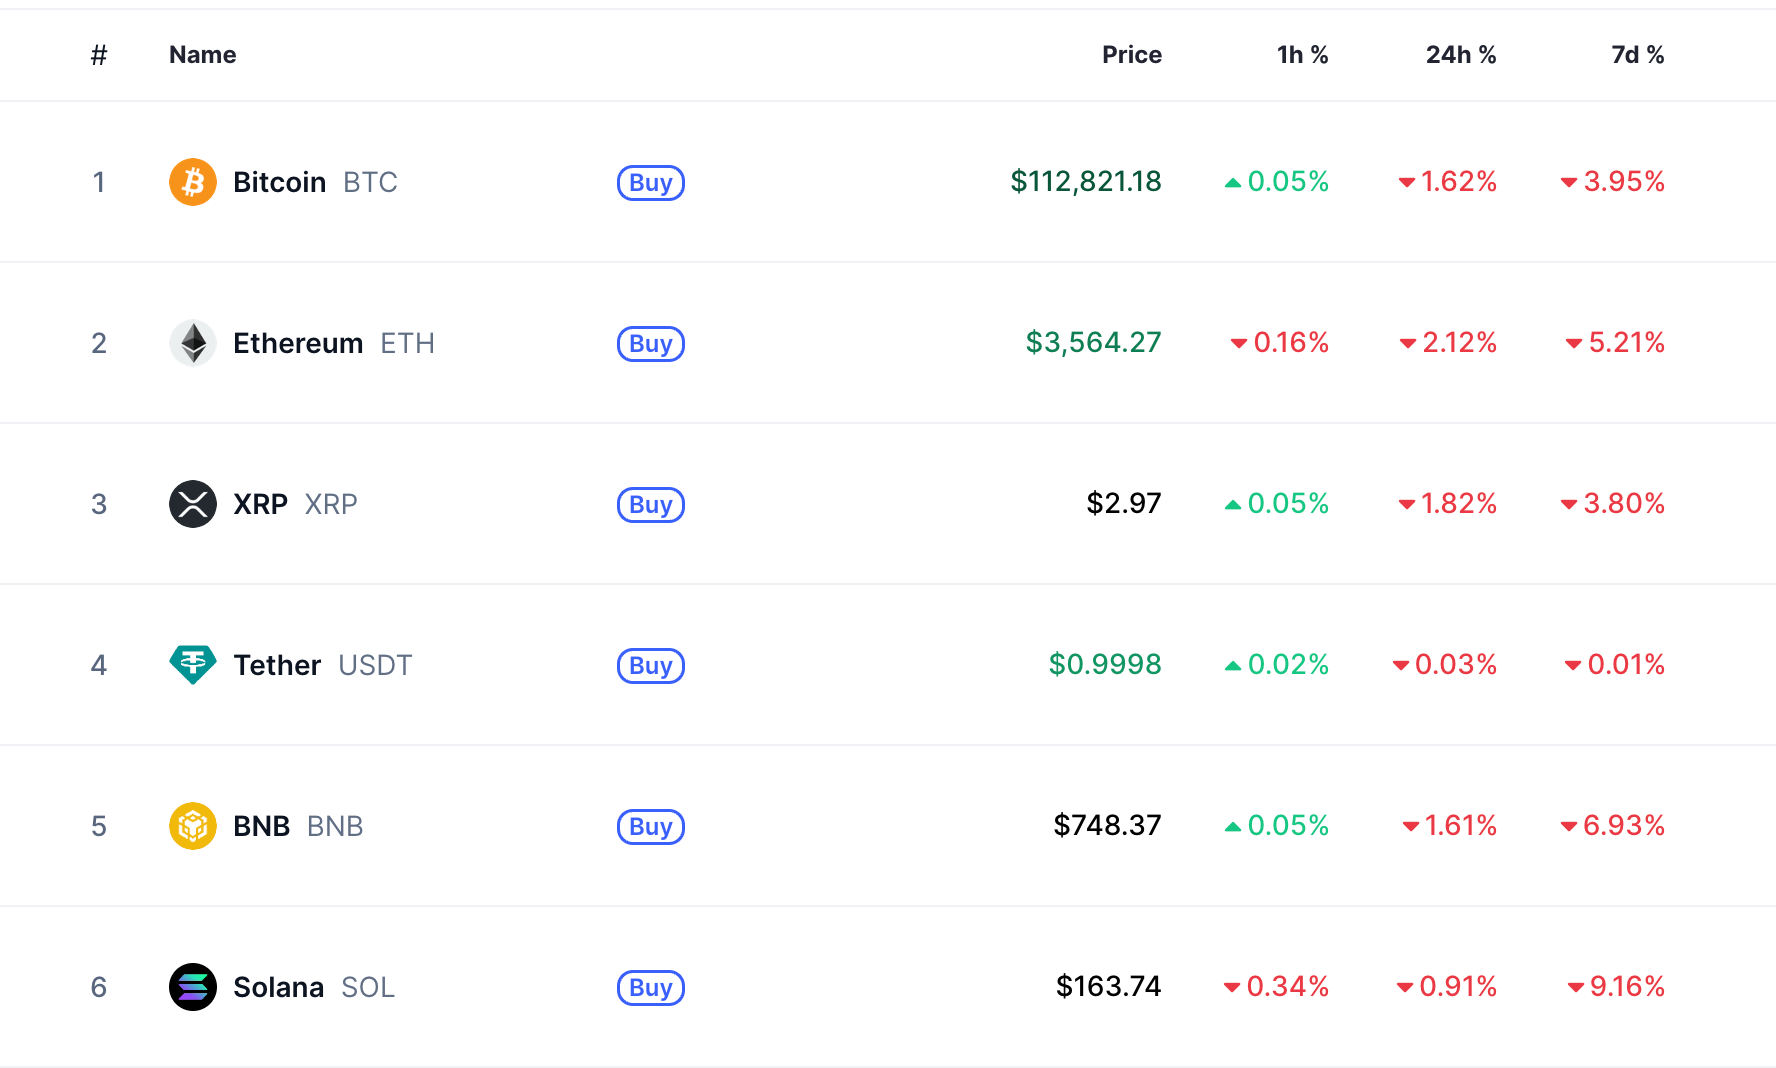Viewport: 1776px width, 1068px height.
Task: Click the XRP black logo icon
Action: pyautogui.click(x=193, y=504)
